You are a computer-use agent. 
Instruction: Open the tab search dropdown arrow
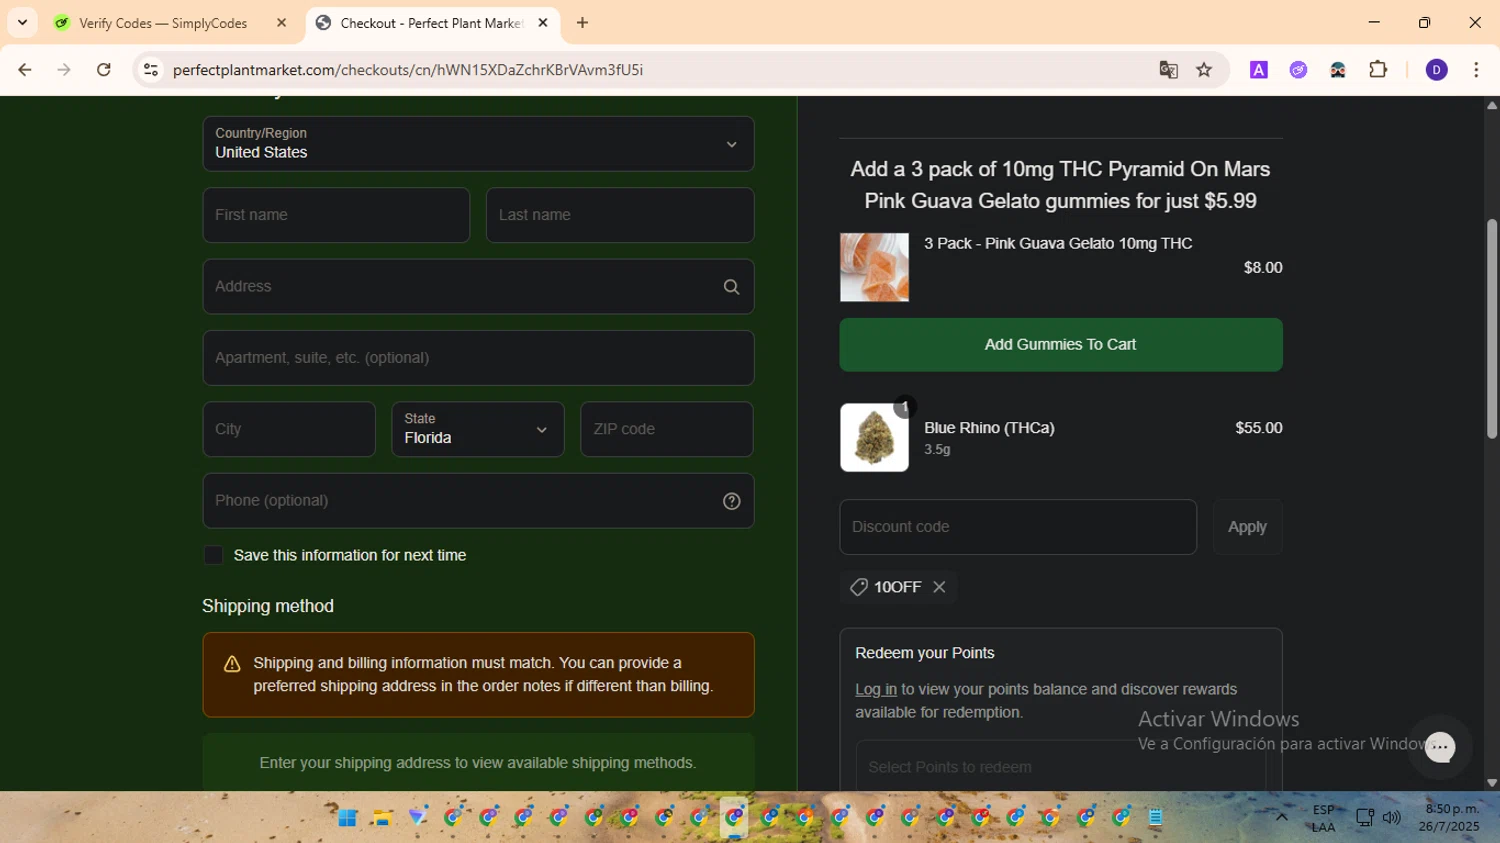pyautogui.click(x=22, y=22)
